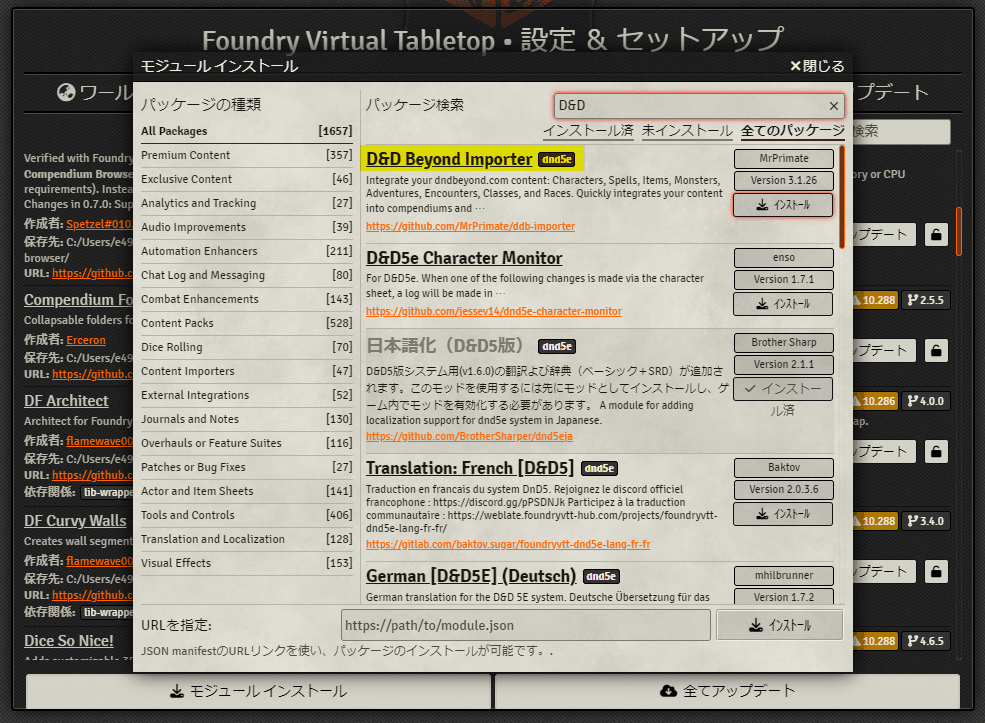
Task: Select Tools and Controls category
Action: point(246,515)
